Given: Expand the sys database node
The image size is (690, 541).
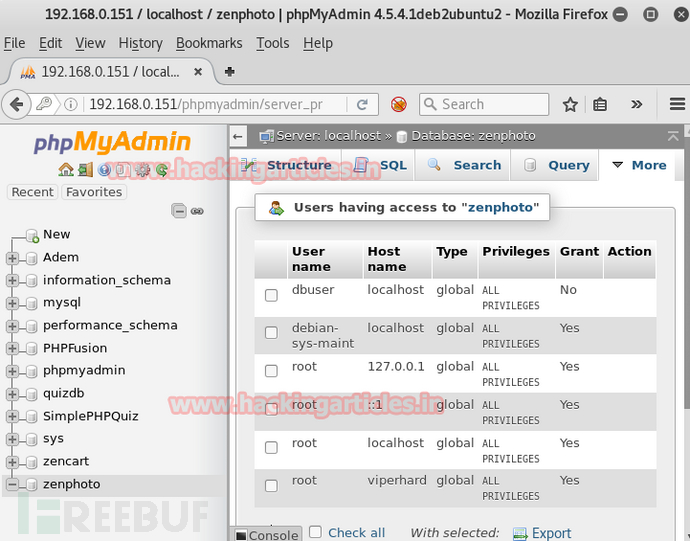Looking at the screenshot, I should click(x=12, y=439).
